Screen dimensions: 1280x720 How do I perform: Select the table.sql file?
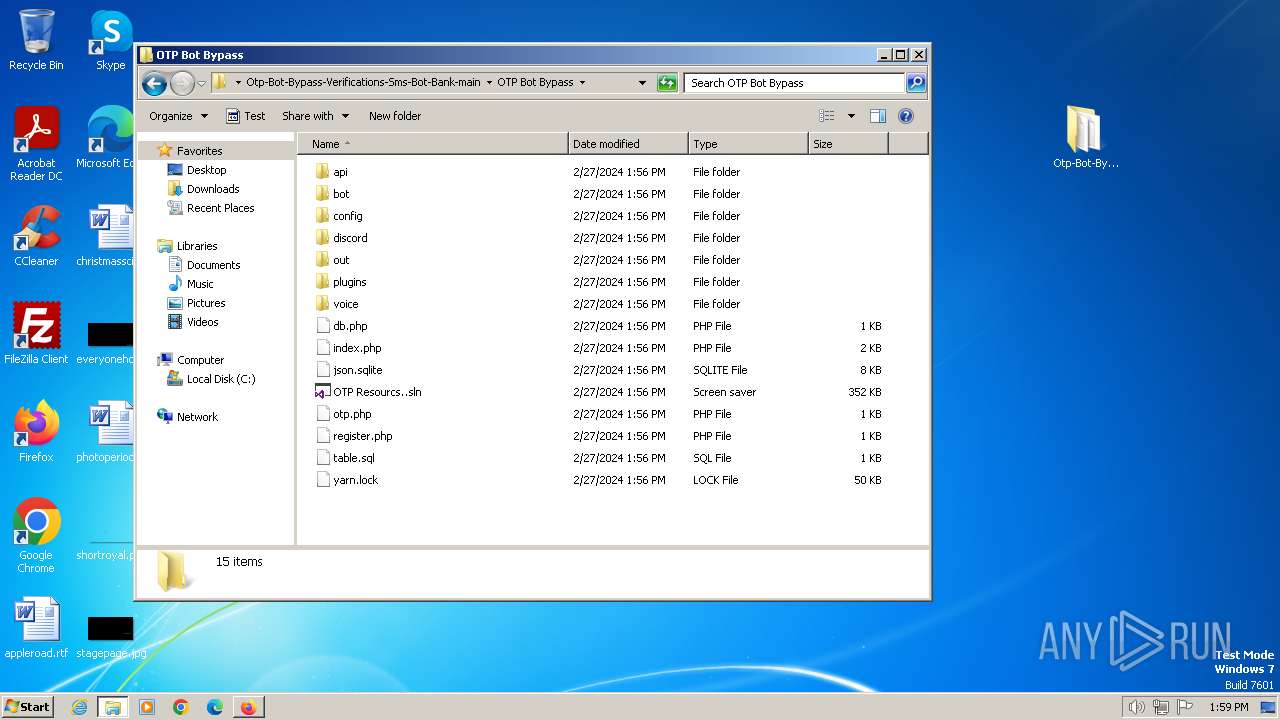click(354, 458)
